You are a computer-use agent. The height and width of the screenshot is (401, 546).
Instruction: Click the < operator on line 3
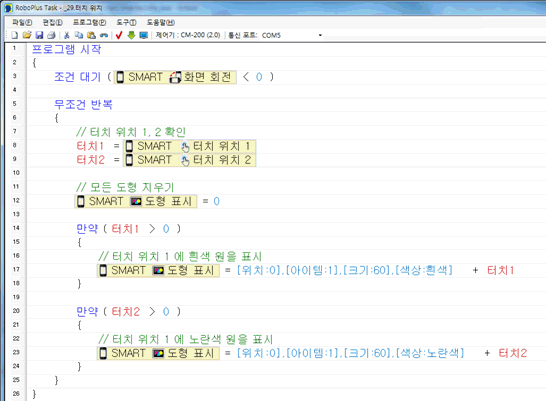(x=246, y=77)
